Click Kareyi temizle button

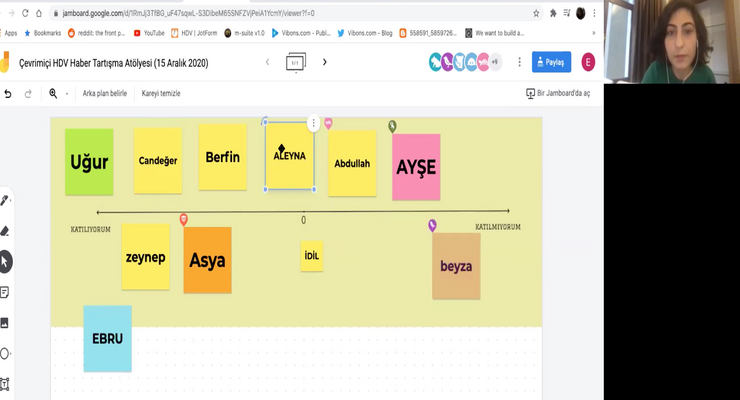point(161,93)
